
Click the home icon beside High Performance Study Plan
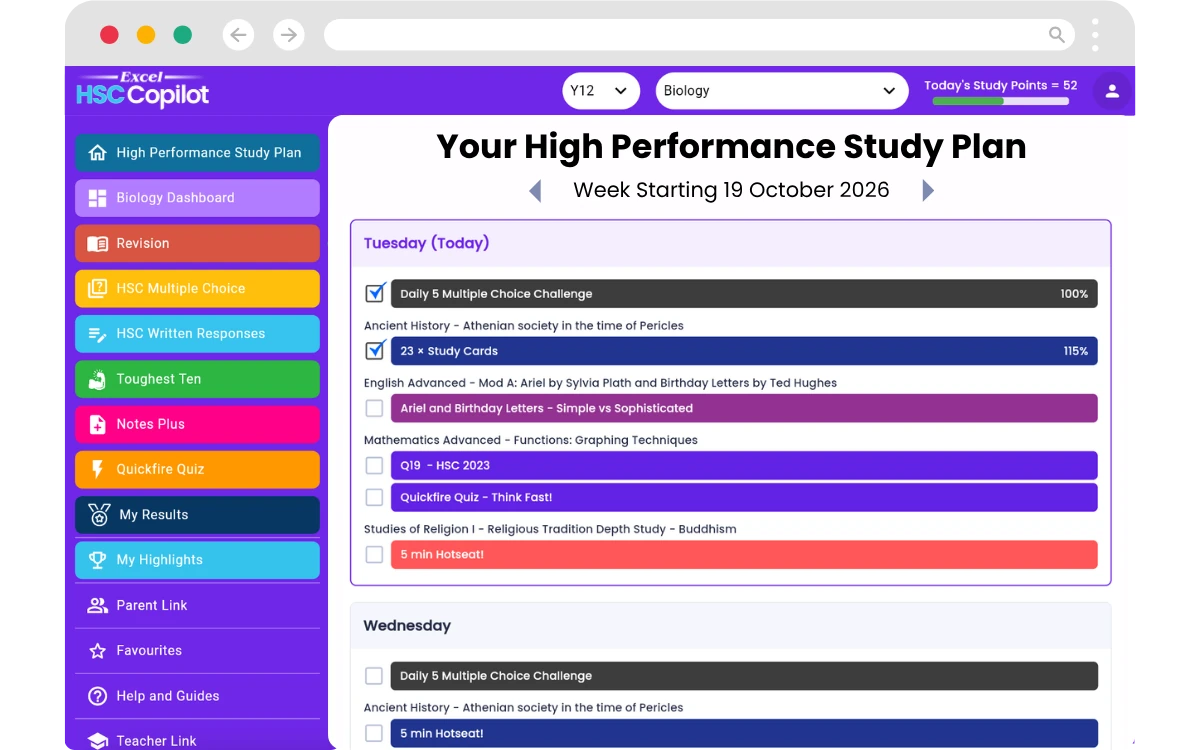tap(97, 153)
